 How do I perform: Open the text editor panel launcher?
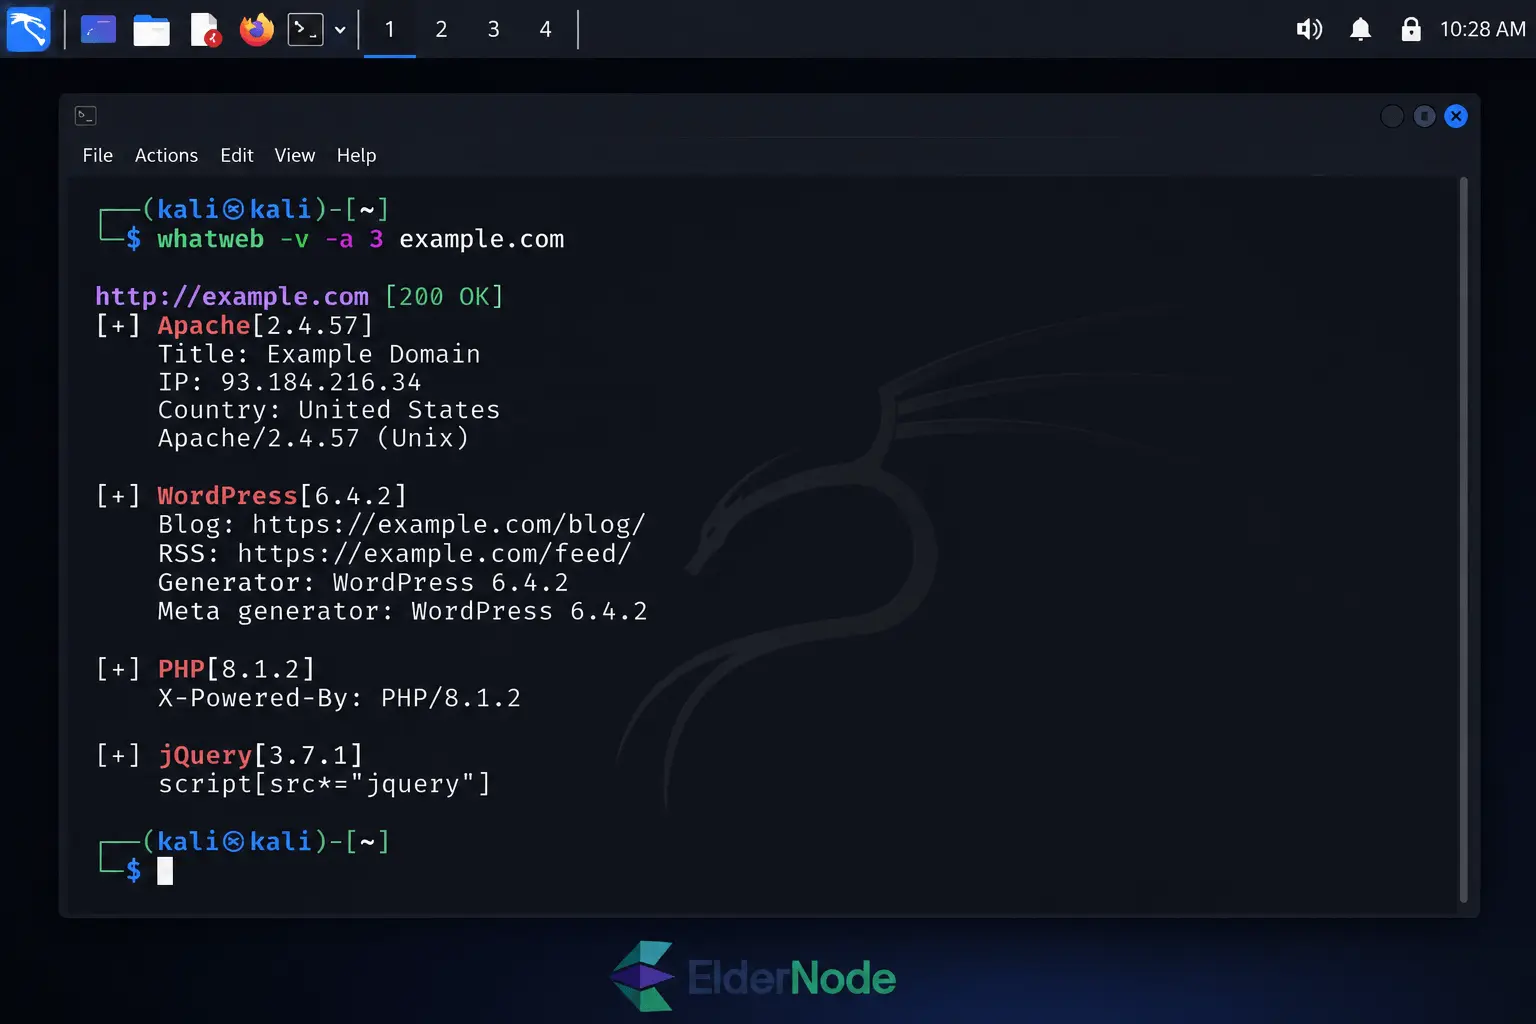pyautogui.click(x=205, y=30)
